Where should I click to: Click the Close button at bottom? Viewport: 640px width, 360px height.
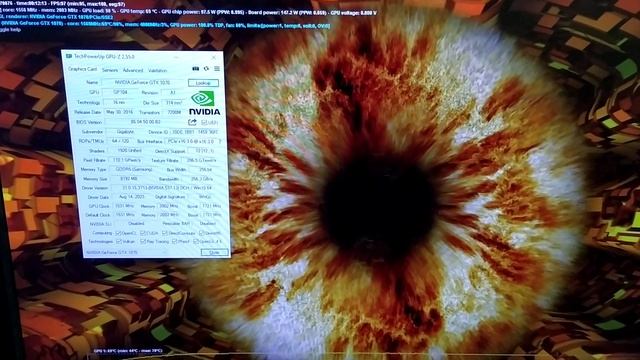pos(215,253)
